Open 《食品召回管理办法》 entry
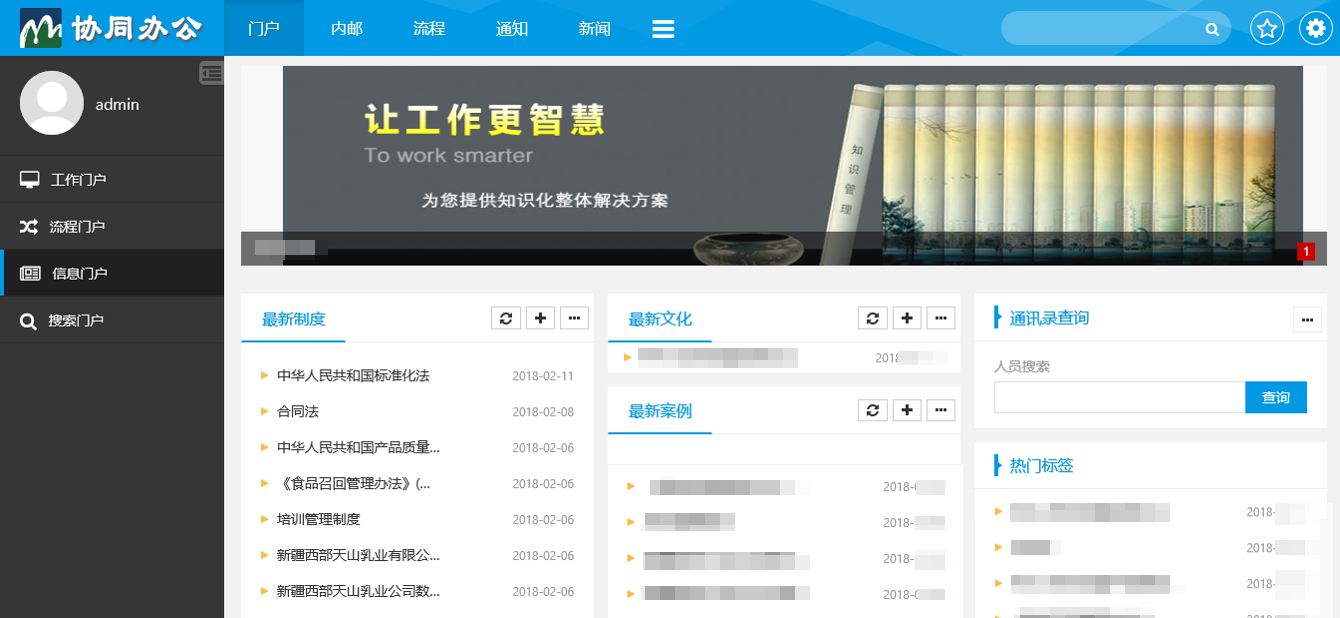This screenshot has width=1340, height=618. coord(354,484)
